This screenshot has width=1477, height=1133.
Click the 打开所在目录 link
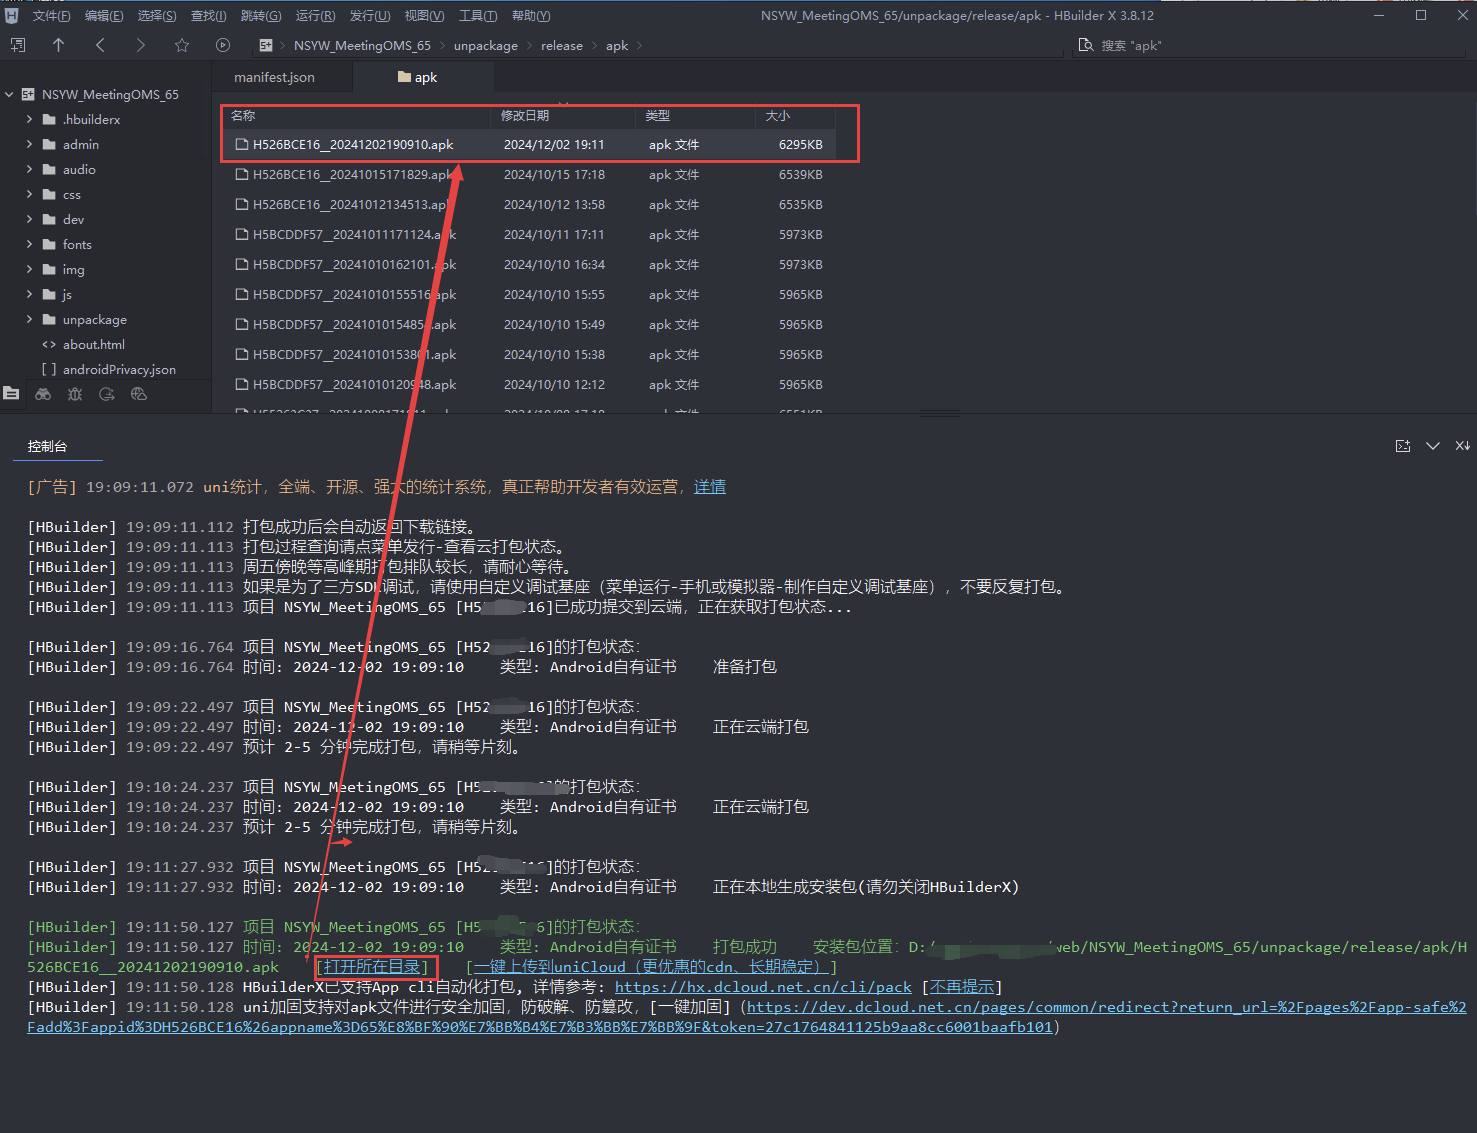(x=376, y=967)
